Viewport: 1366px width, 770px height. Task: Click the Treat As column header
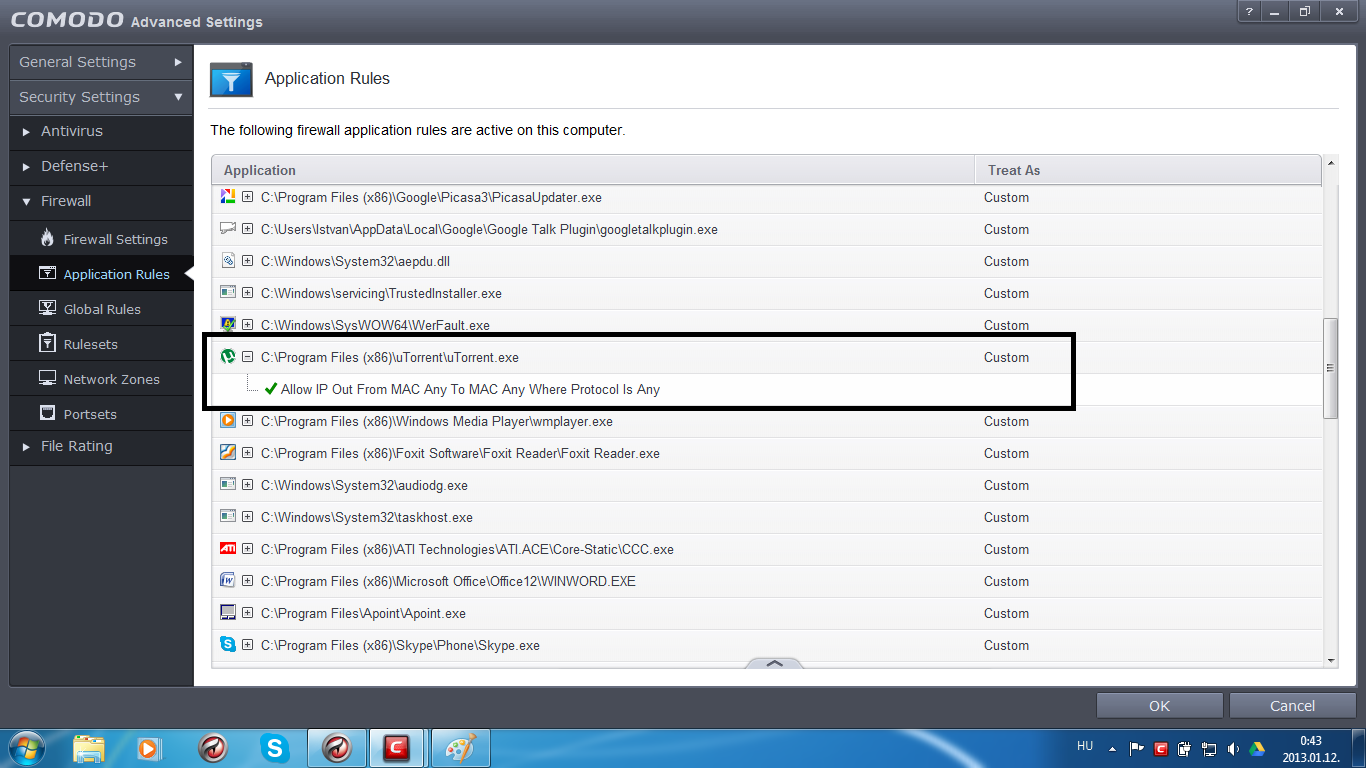click(x=1148, y=170)
